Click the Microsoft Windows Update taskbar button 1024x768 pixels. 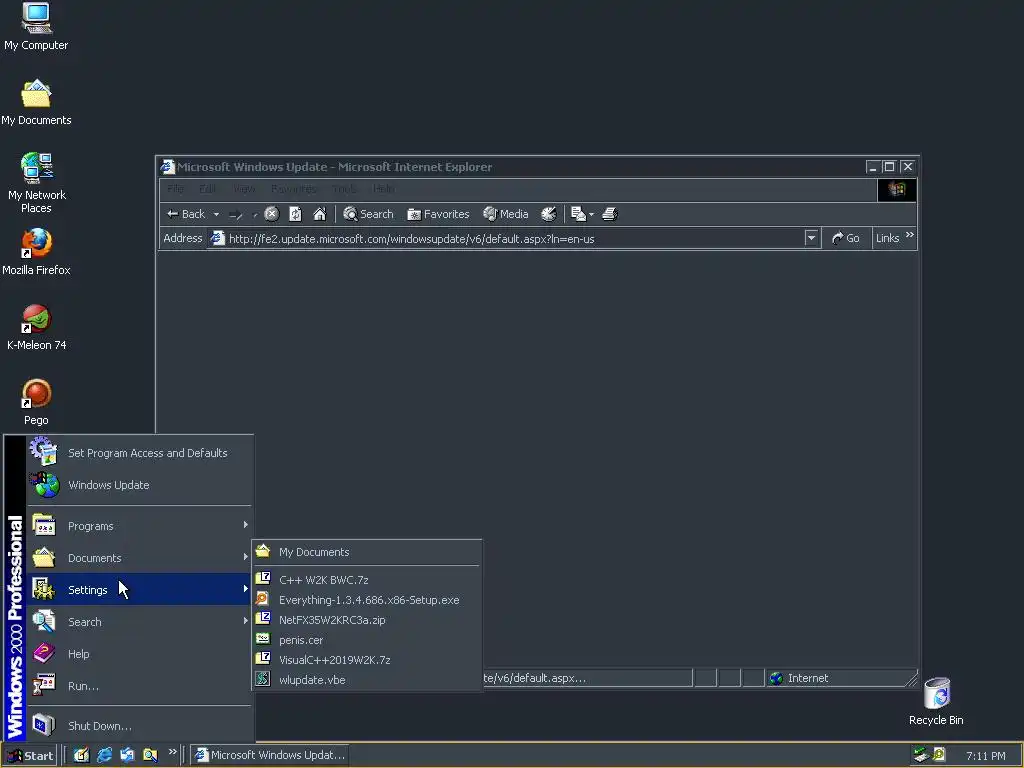[x=270, y=755]
